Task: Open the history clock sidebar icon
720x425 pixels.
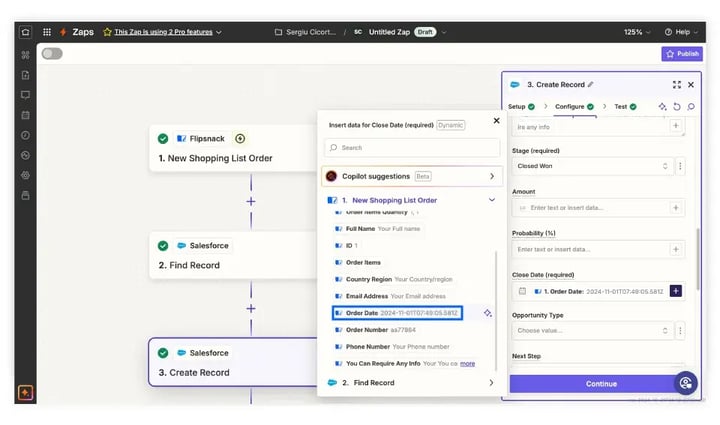Action: 25,135
